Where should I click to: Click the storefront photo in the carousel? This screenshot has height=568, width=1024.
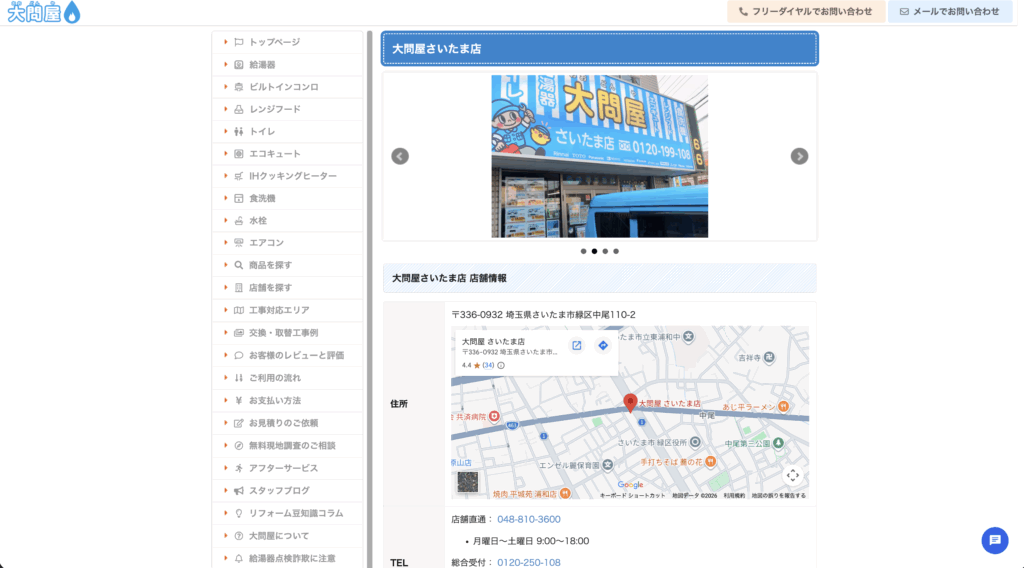600,156
